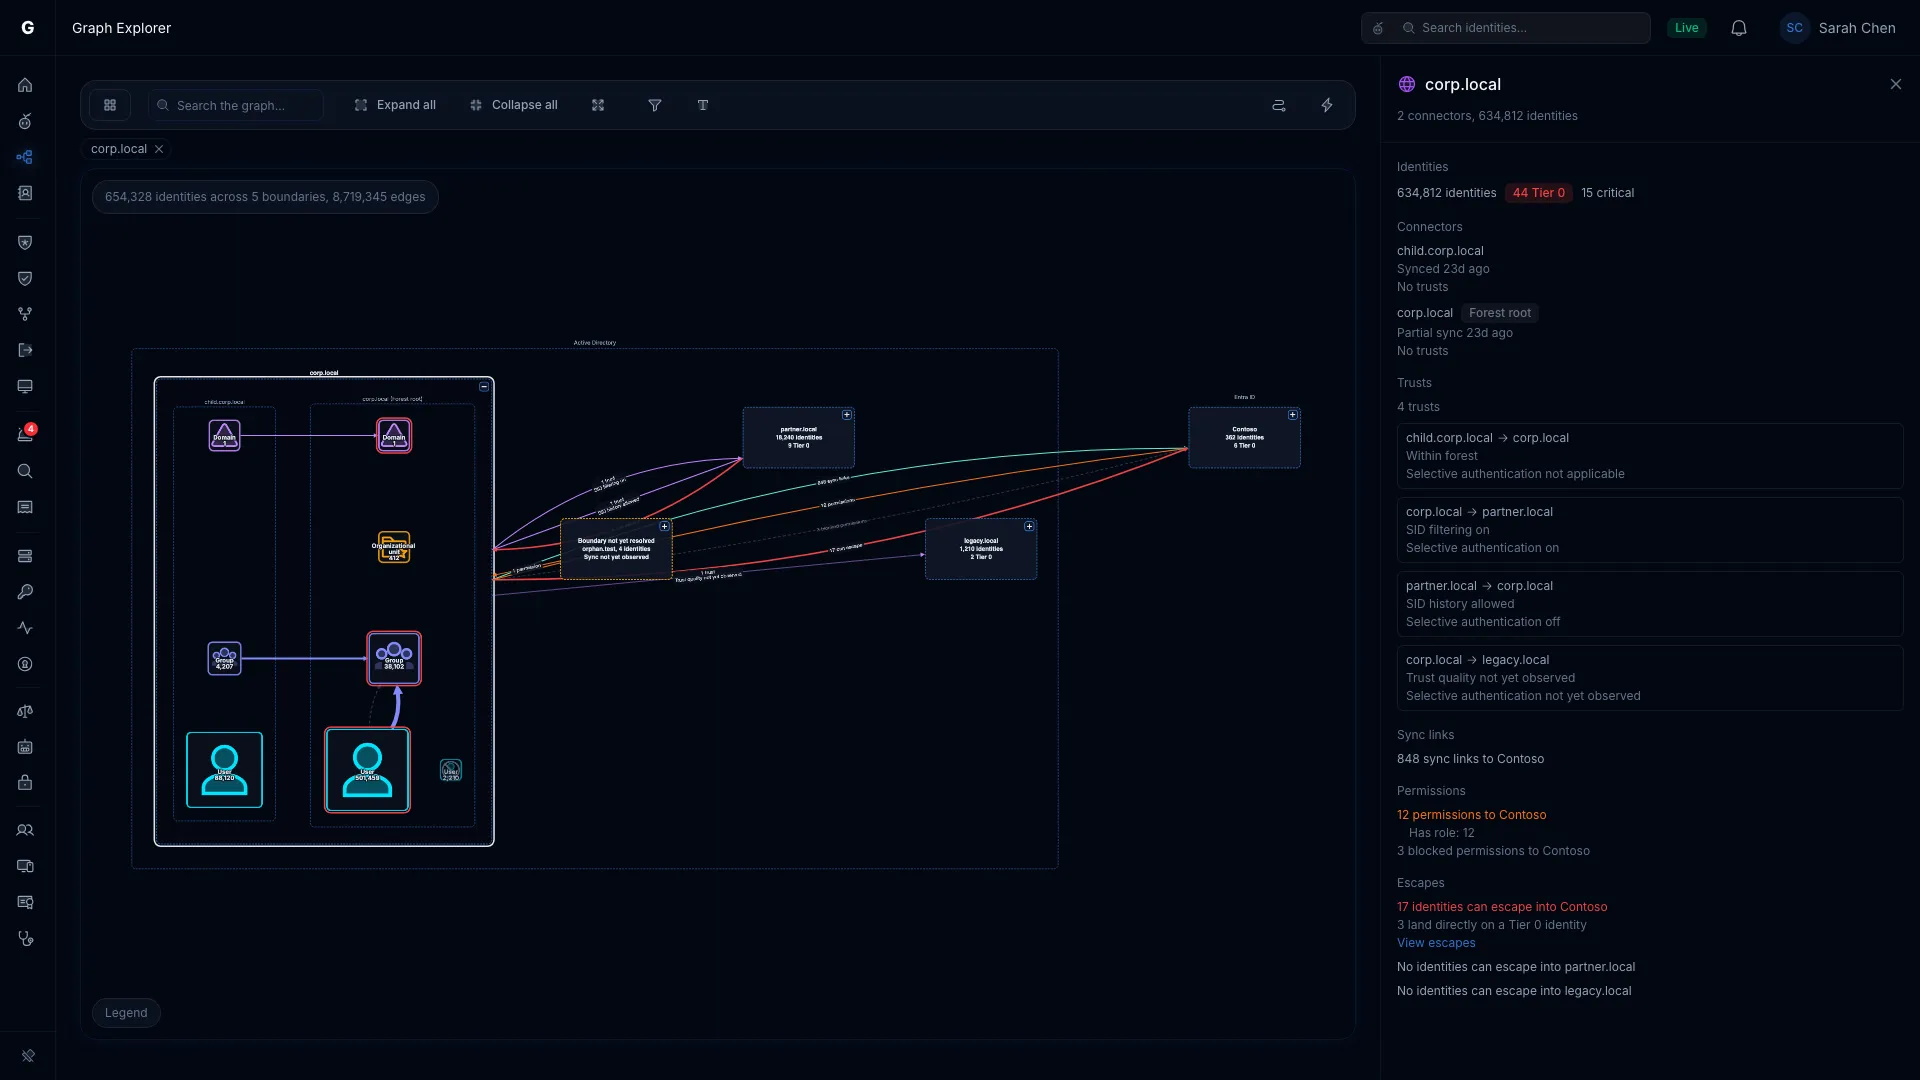Open the notifications bell
This screenshot has width=1920, height=1080.
point(1739,28)
